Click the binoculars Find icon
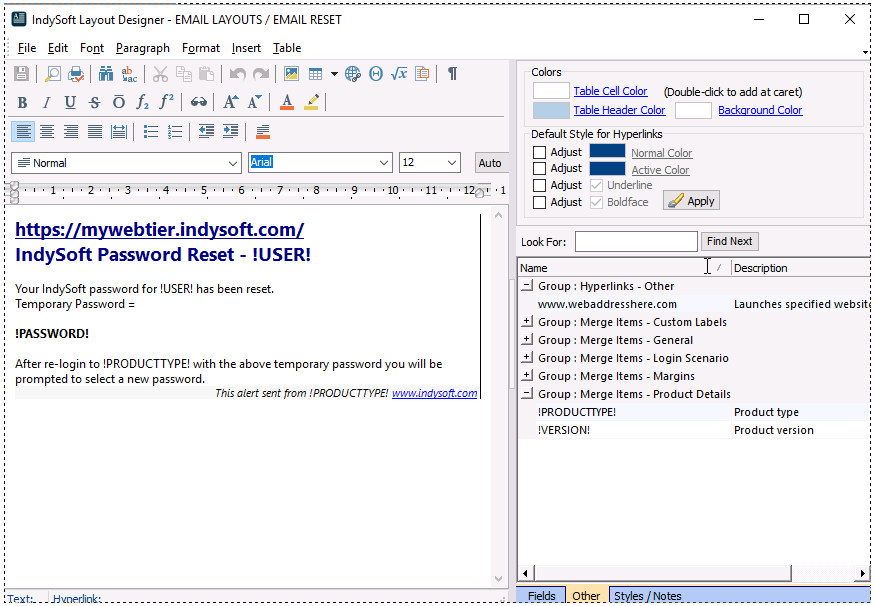The image size is (876, 606). click(105, 74)
